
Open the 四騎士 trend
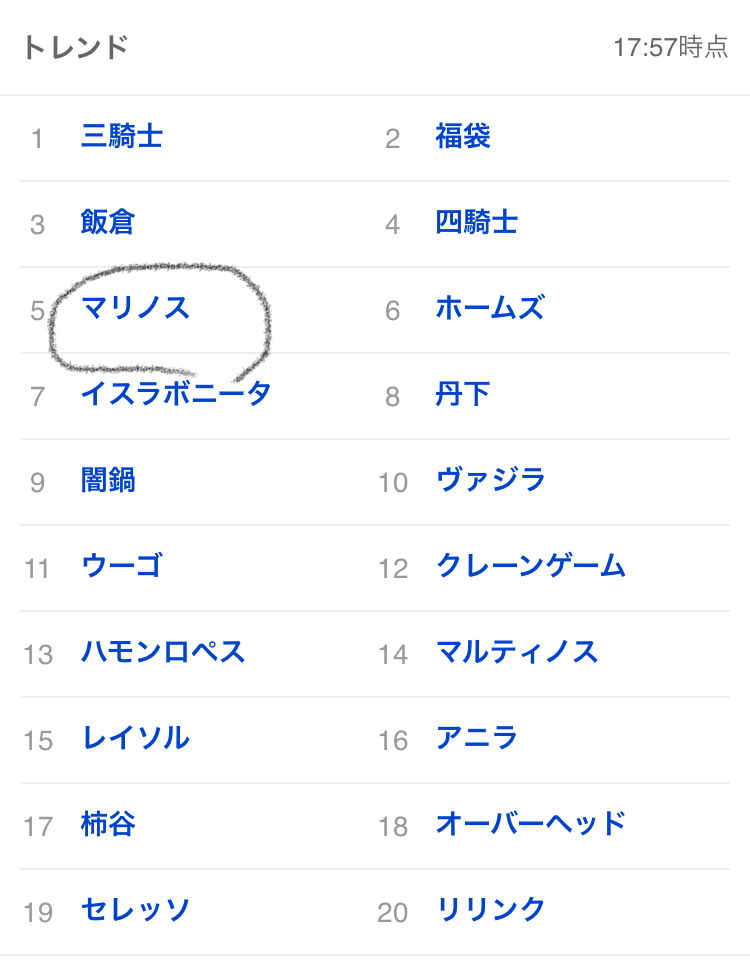click(x=477, y=222)
